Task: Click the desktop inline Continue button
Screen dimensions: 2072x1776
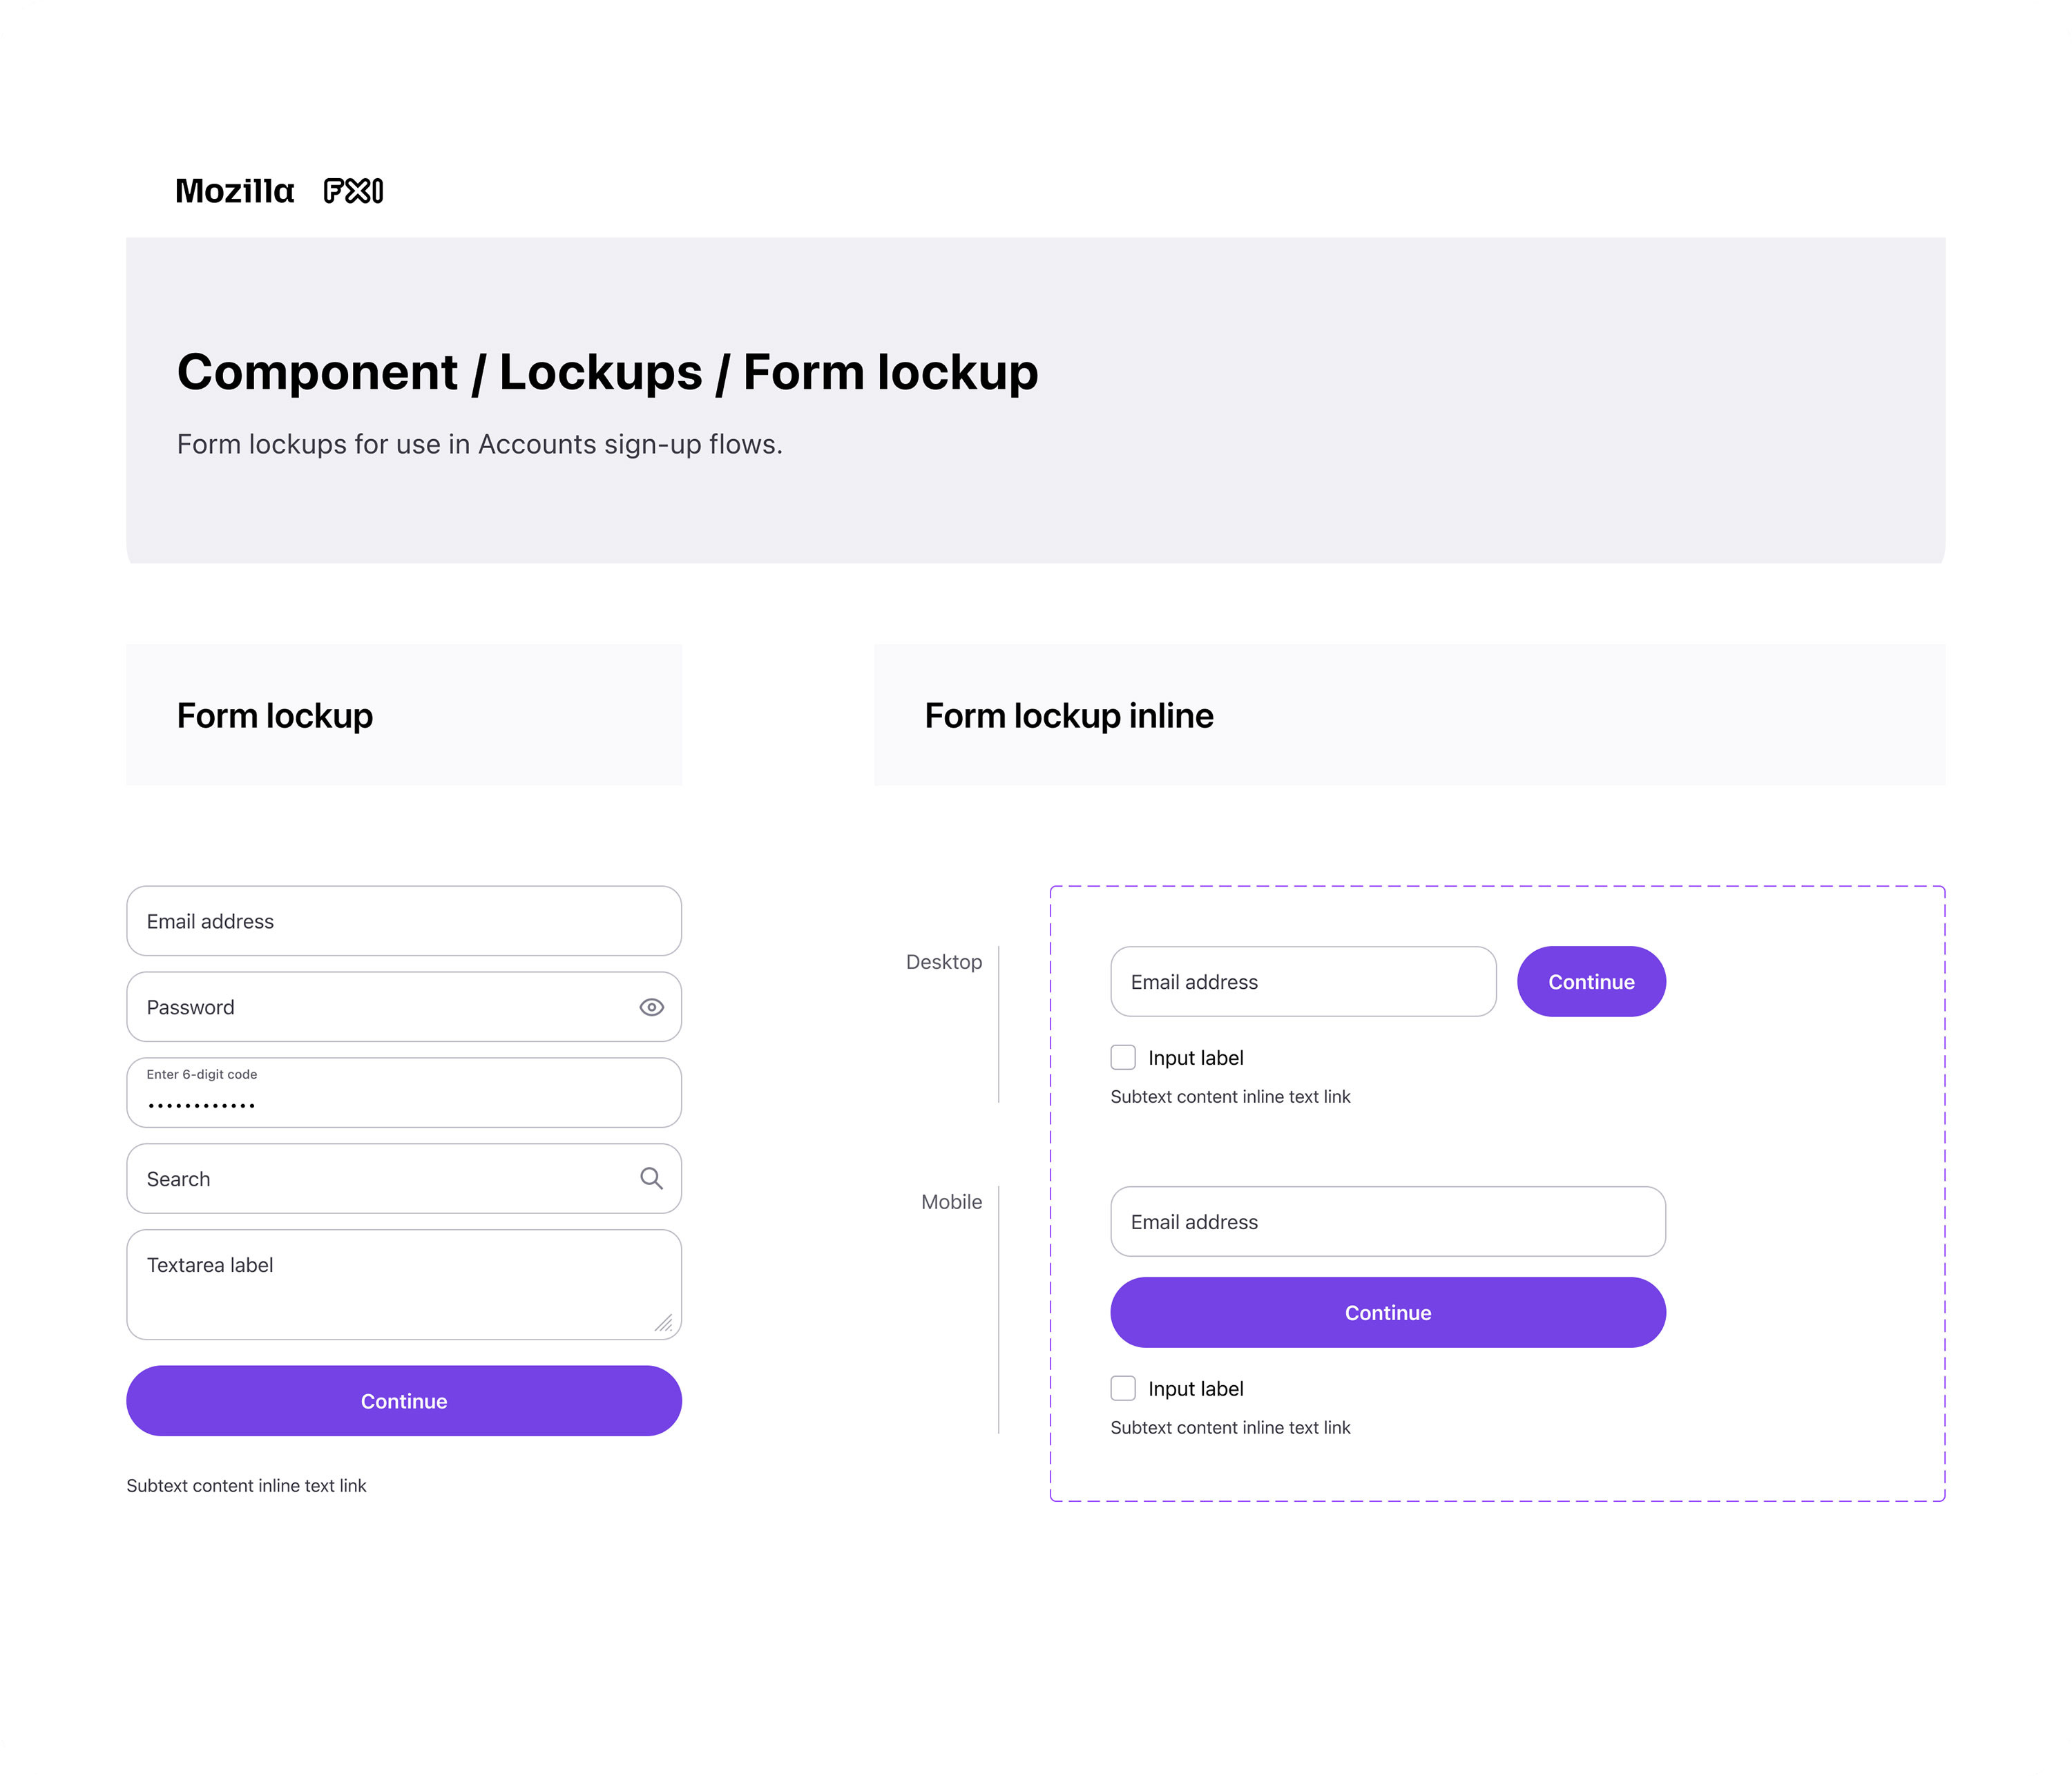Action: click(x=1591, y=982)
